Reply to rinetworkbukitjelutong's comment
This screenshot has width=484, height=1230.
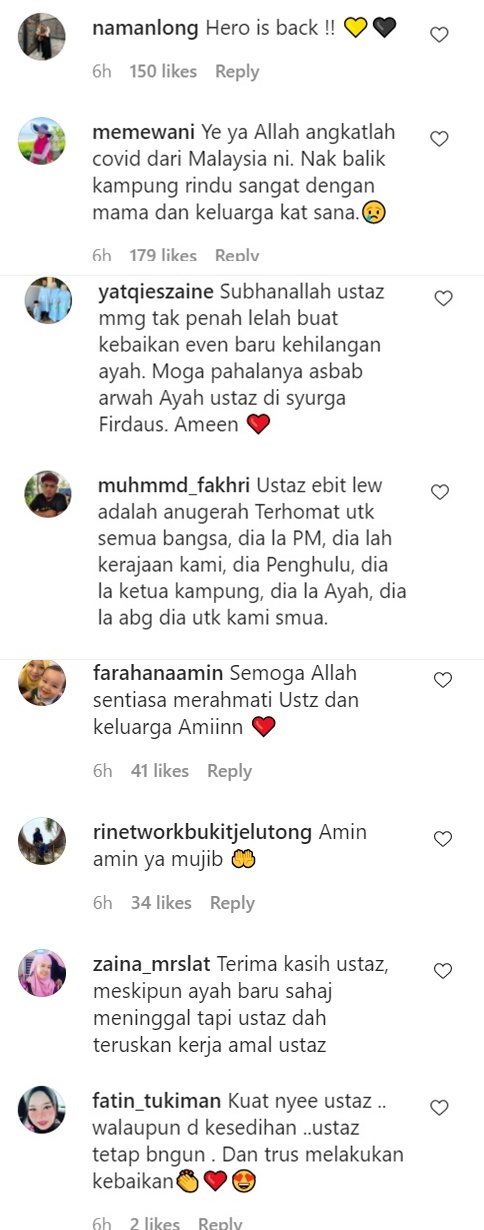pos(232,903)
